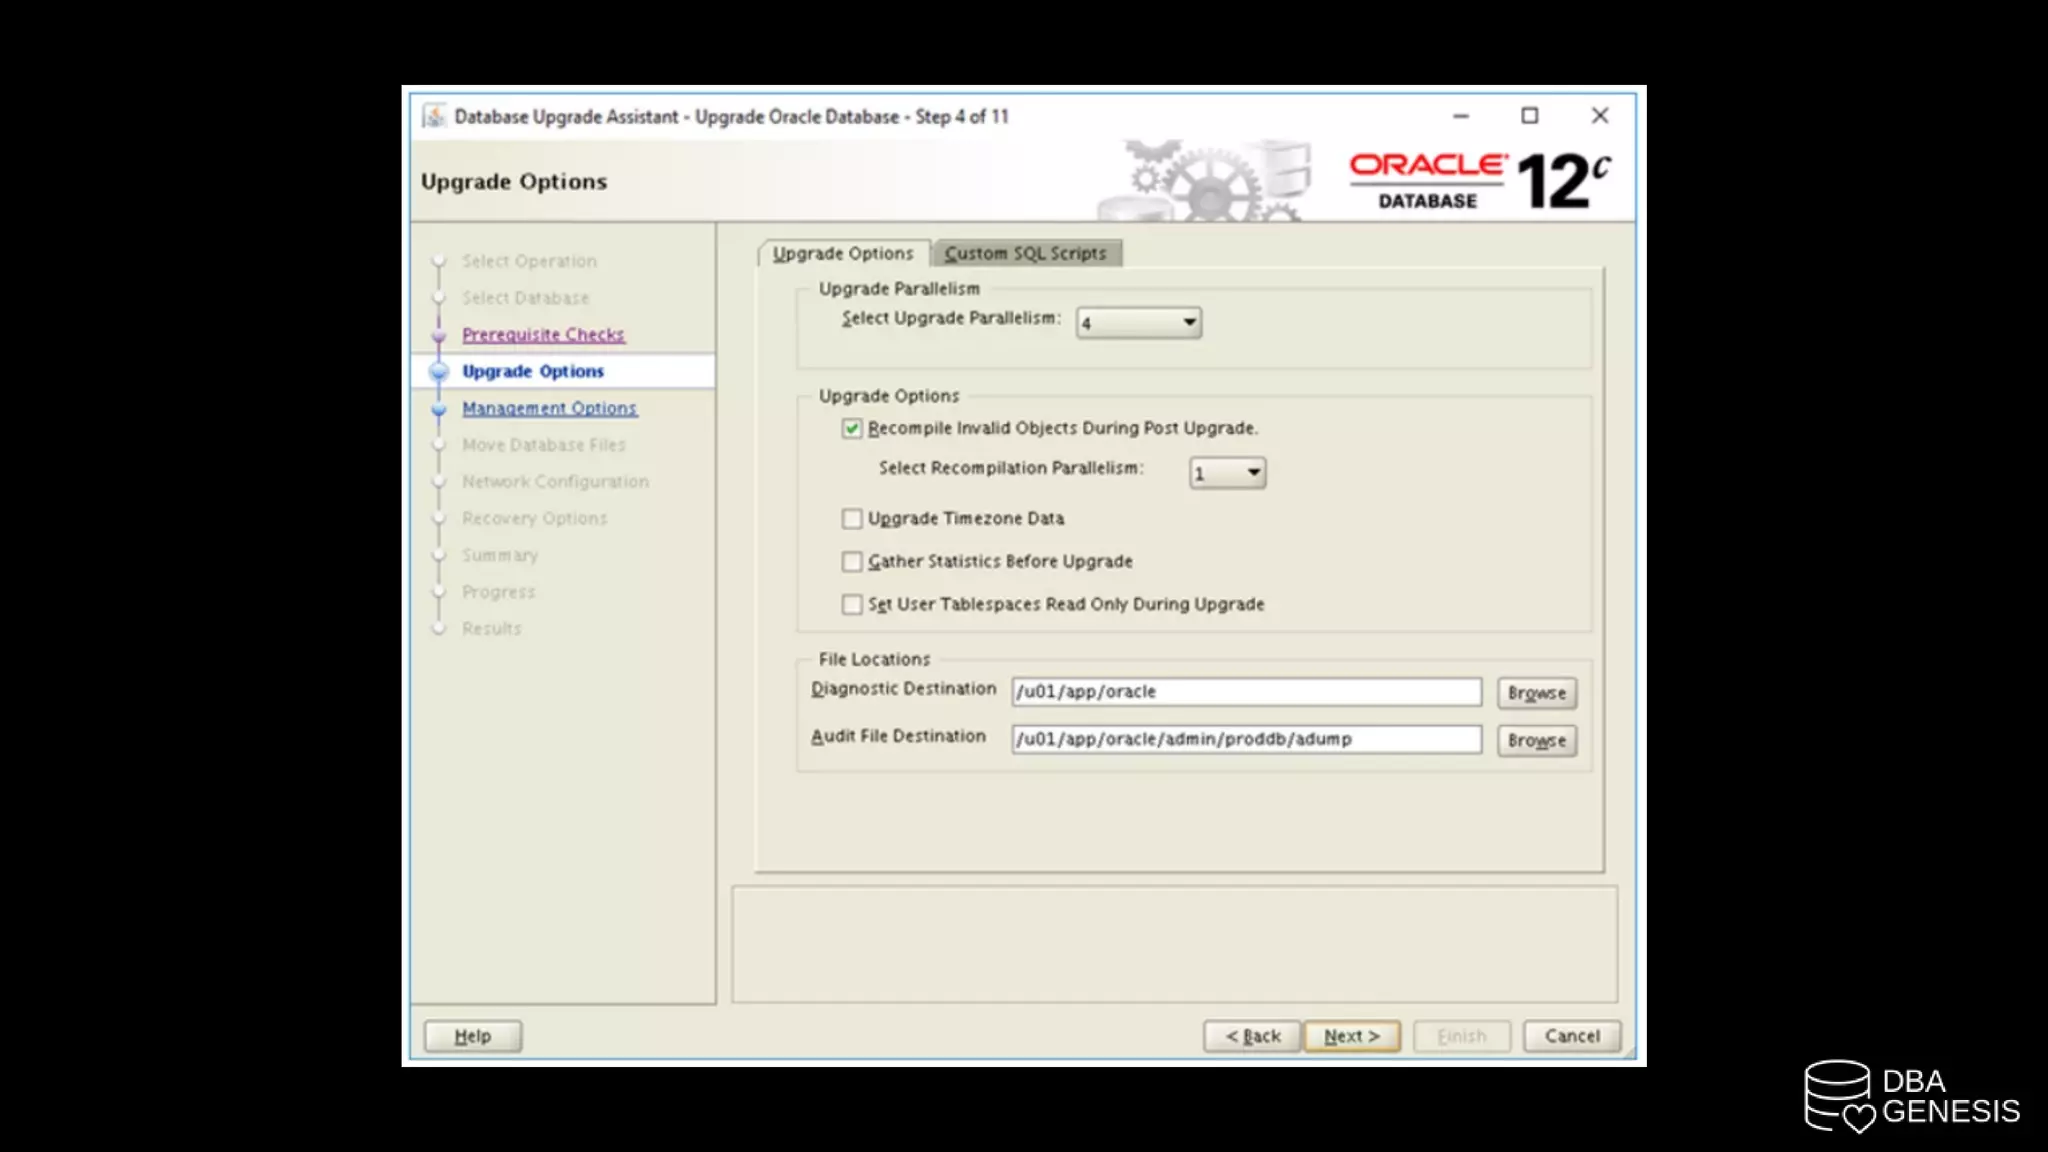
Task: Click the DBA Genesis watermark logo
Action: pyautogui.click(x=1911, y=1097)
